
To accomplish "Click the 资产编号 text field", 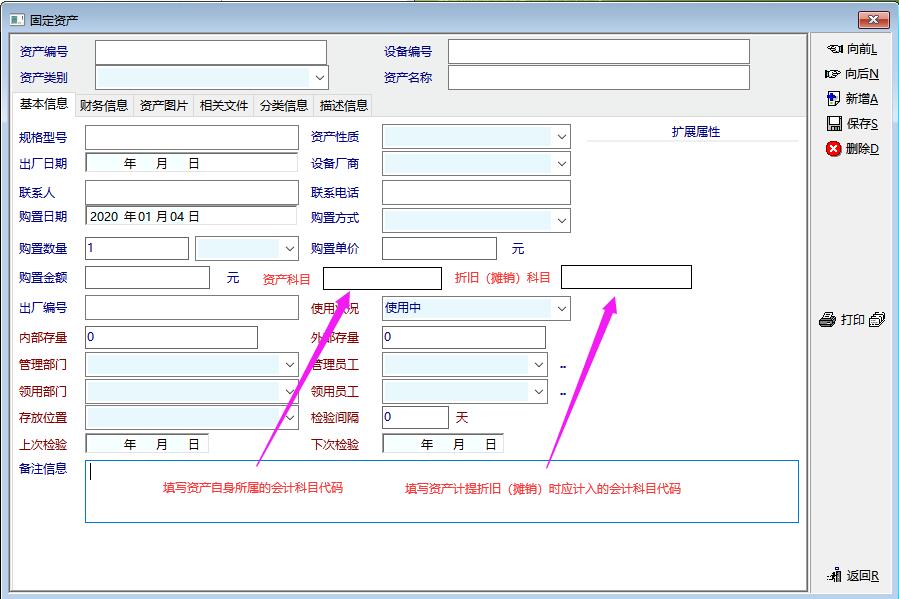I will pos(211,52).
